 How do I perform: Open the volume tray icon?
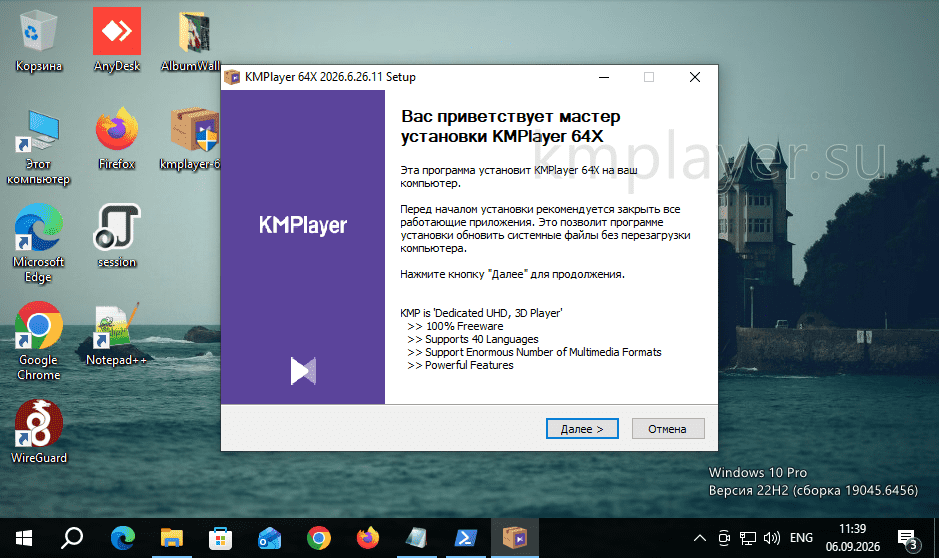[x=772, y=538]
